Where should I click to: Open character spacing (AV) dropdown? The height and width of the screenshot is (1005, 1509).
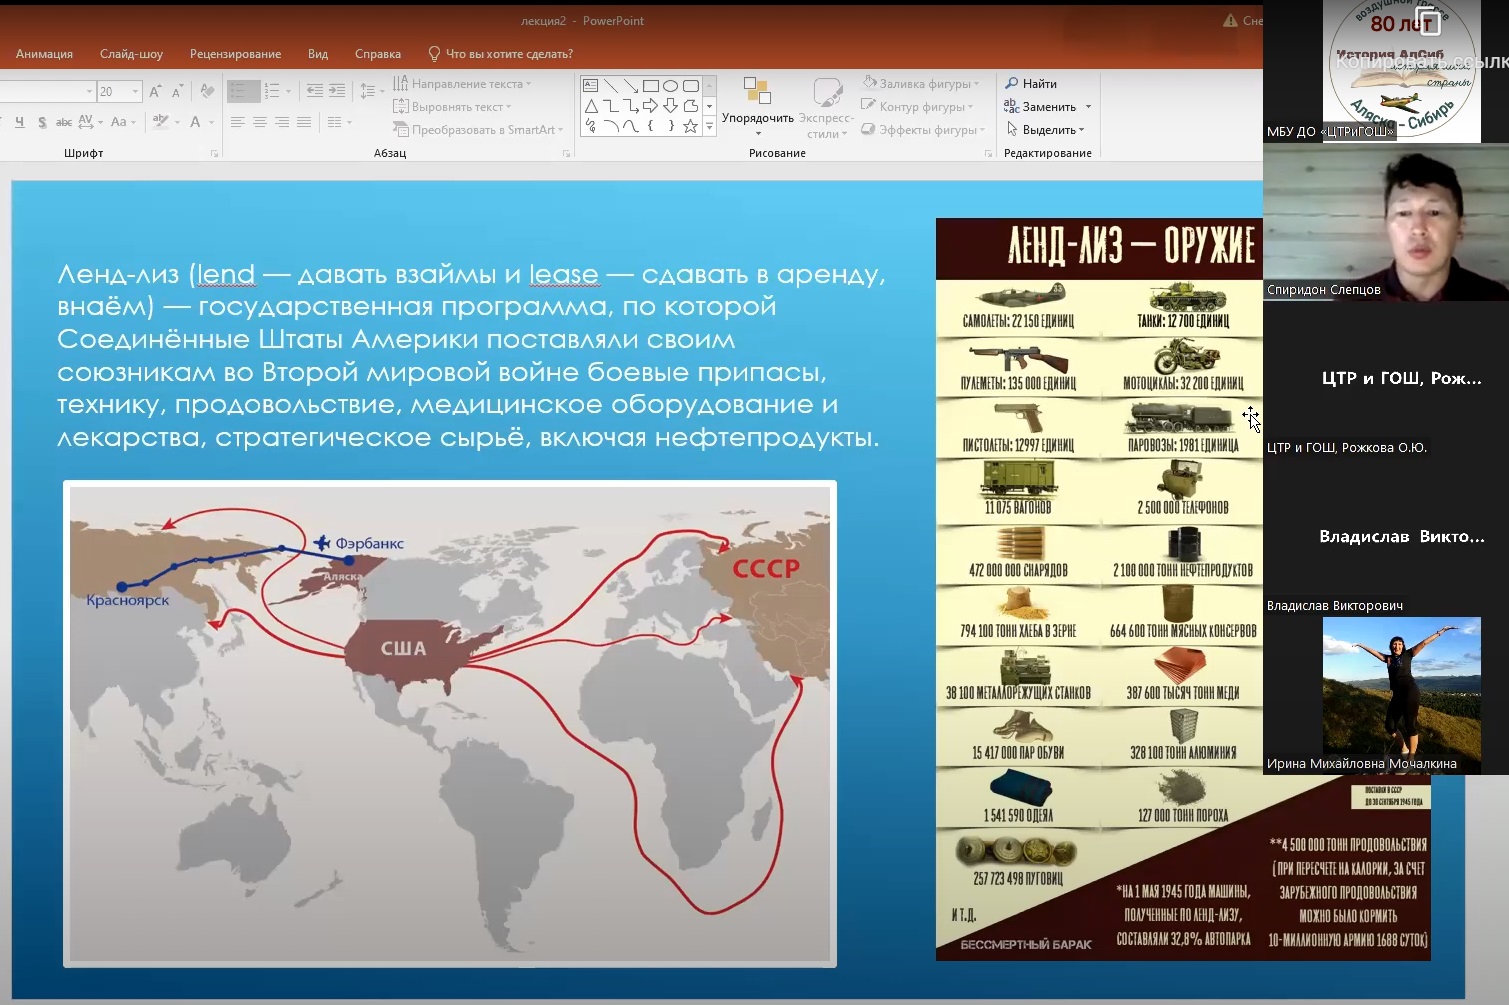click(x=90, y=122)
